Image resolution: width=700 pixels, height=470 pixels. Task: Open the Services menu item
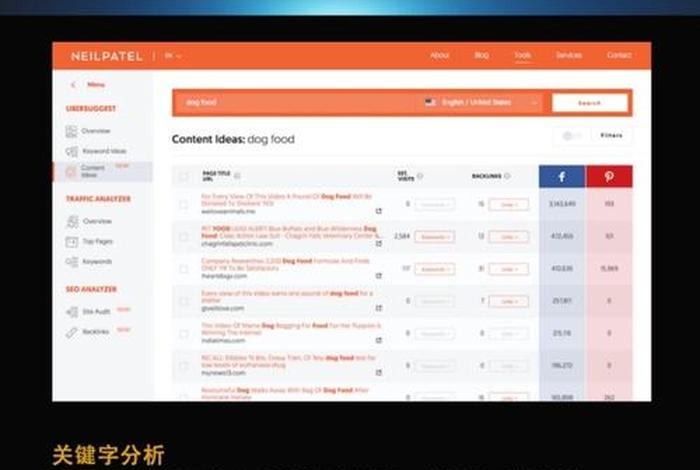click(x=569, y=55)
